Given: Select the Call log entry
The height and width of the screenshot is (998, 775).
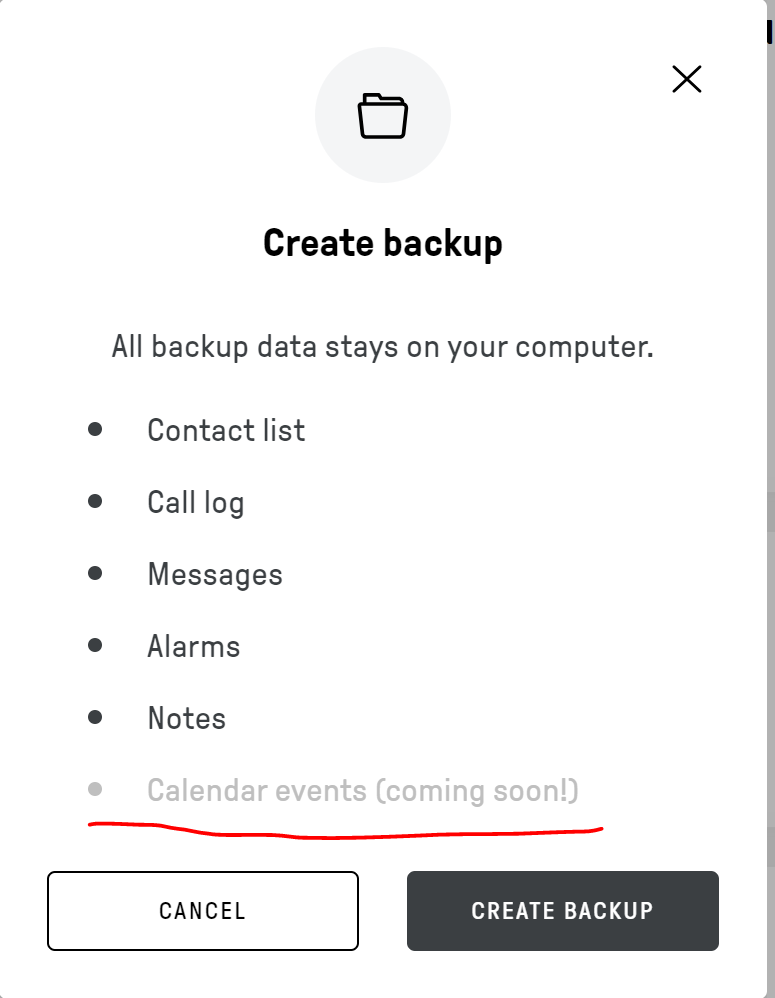Looking at the screenshot, I should [195, 503].
